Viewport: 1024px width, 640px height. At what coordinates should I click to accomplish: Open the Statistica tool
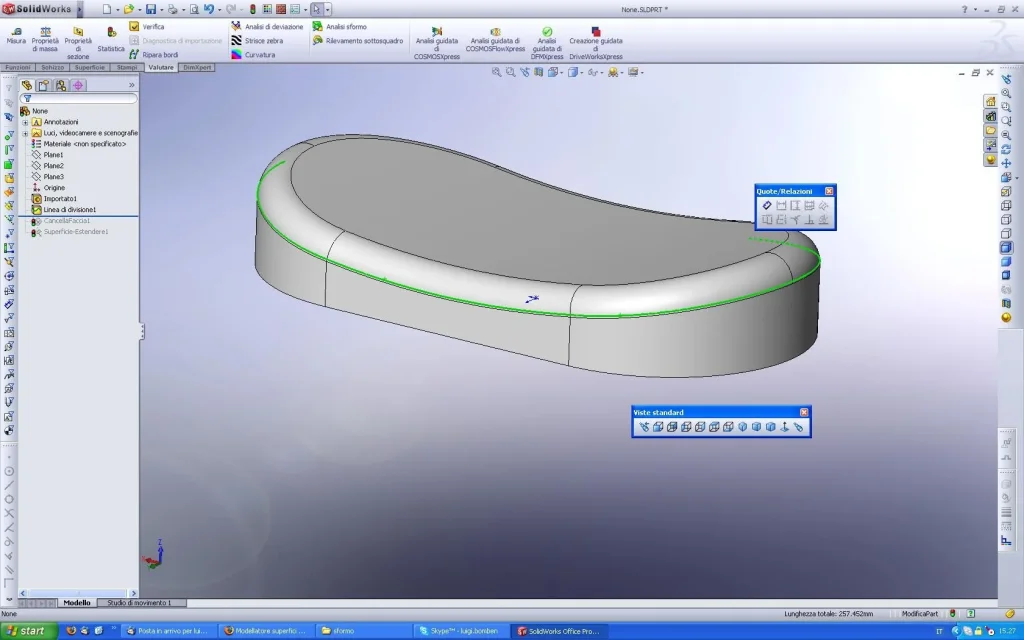111,39
